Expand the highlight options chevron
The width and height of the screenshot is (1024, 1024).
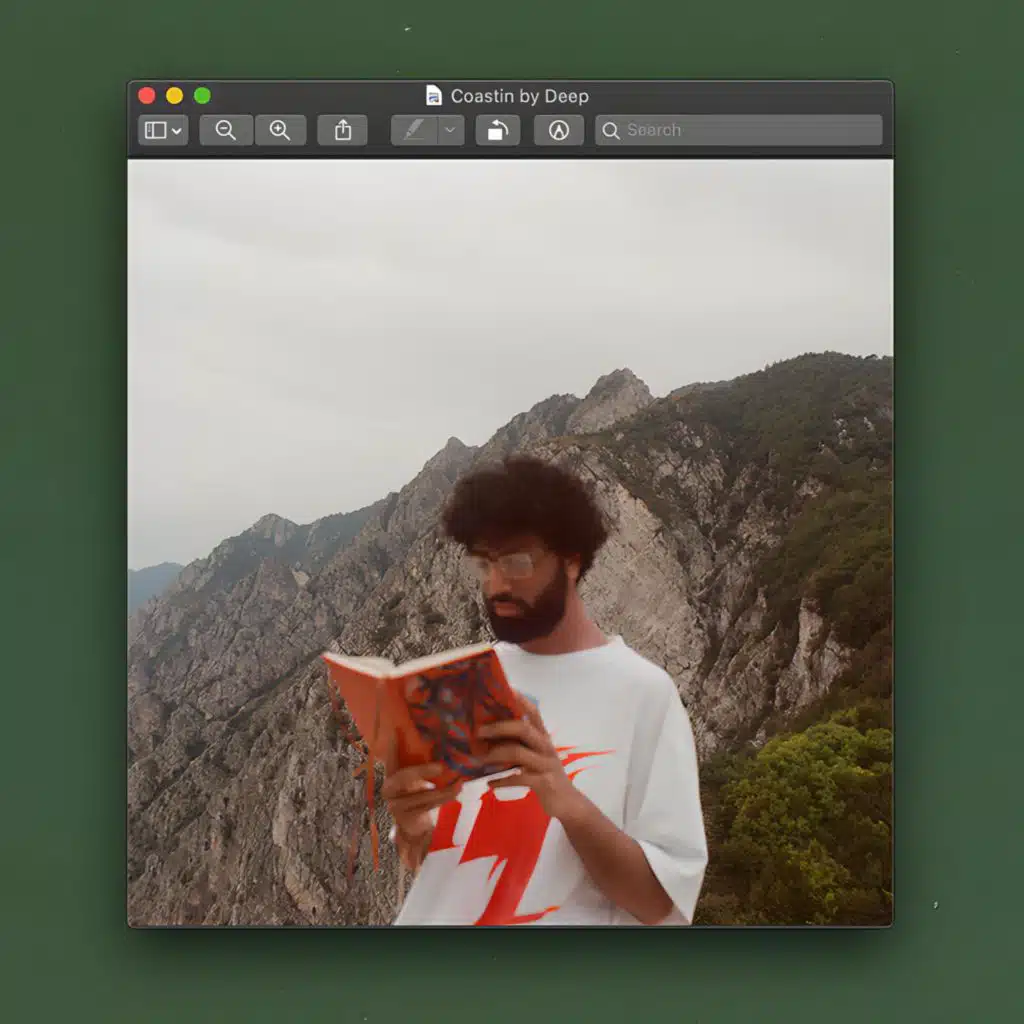(451, 131)
